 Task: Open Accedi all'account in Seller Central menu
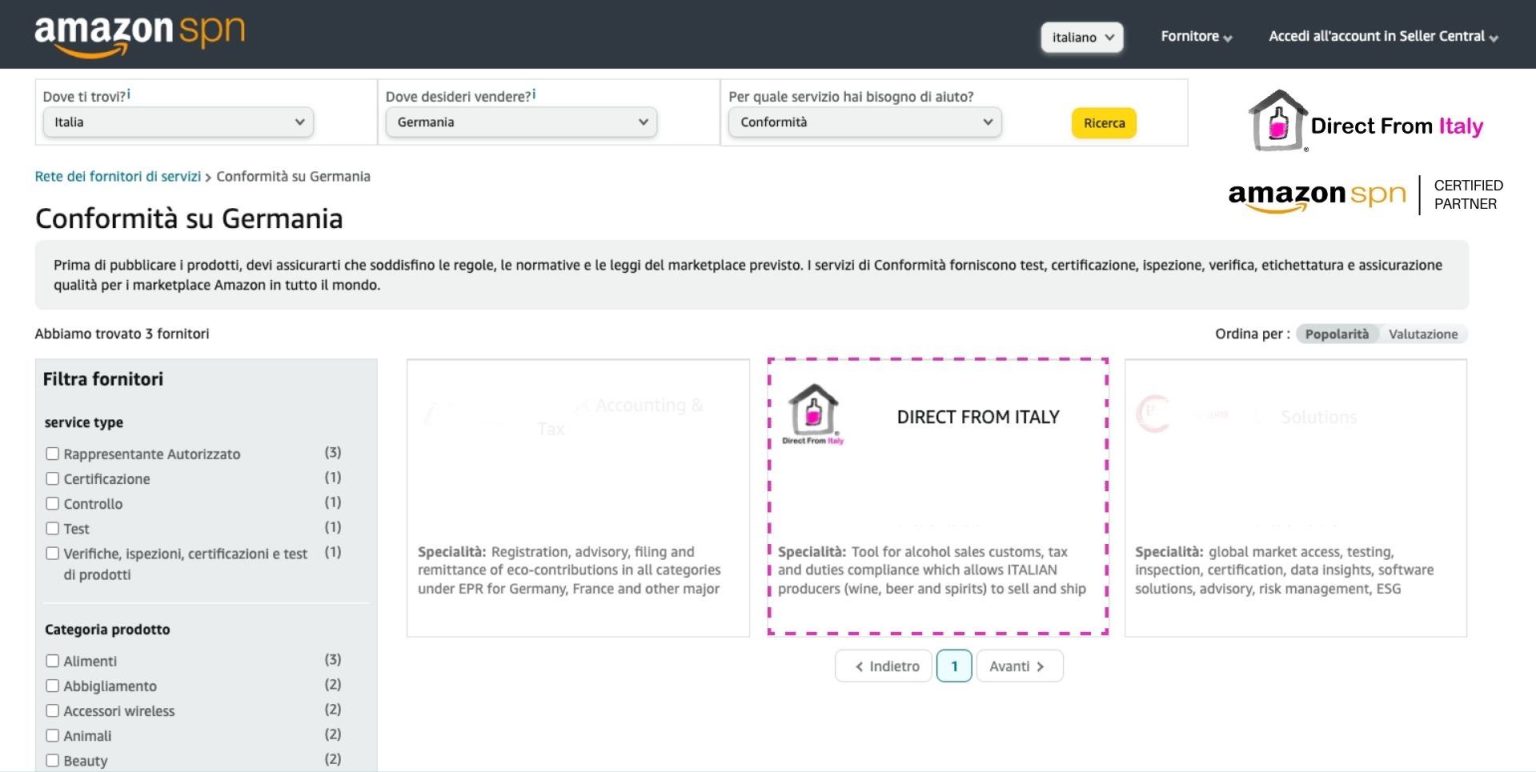pyautogui.click(x=1383, y=37)
